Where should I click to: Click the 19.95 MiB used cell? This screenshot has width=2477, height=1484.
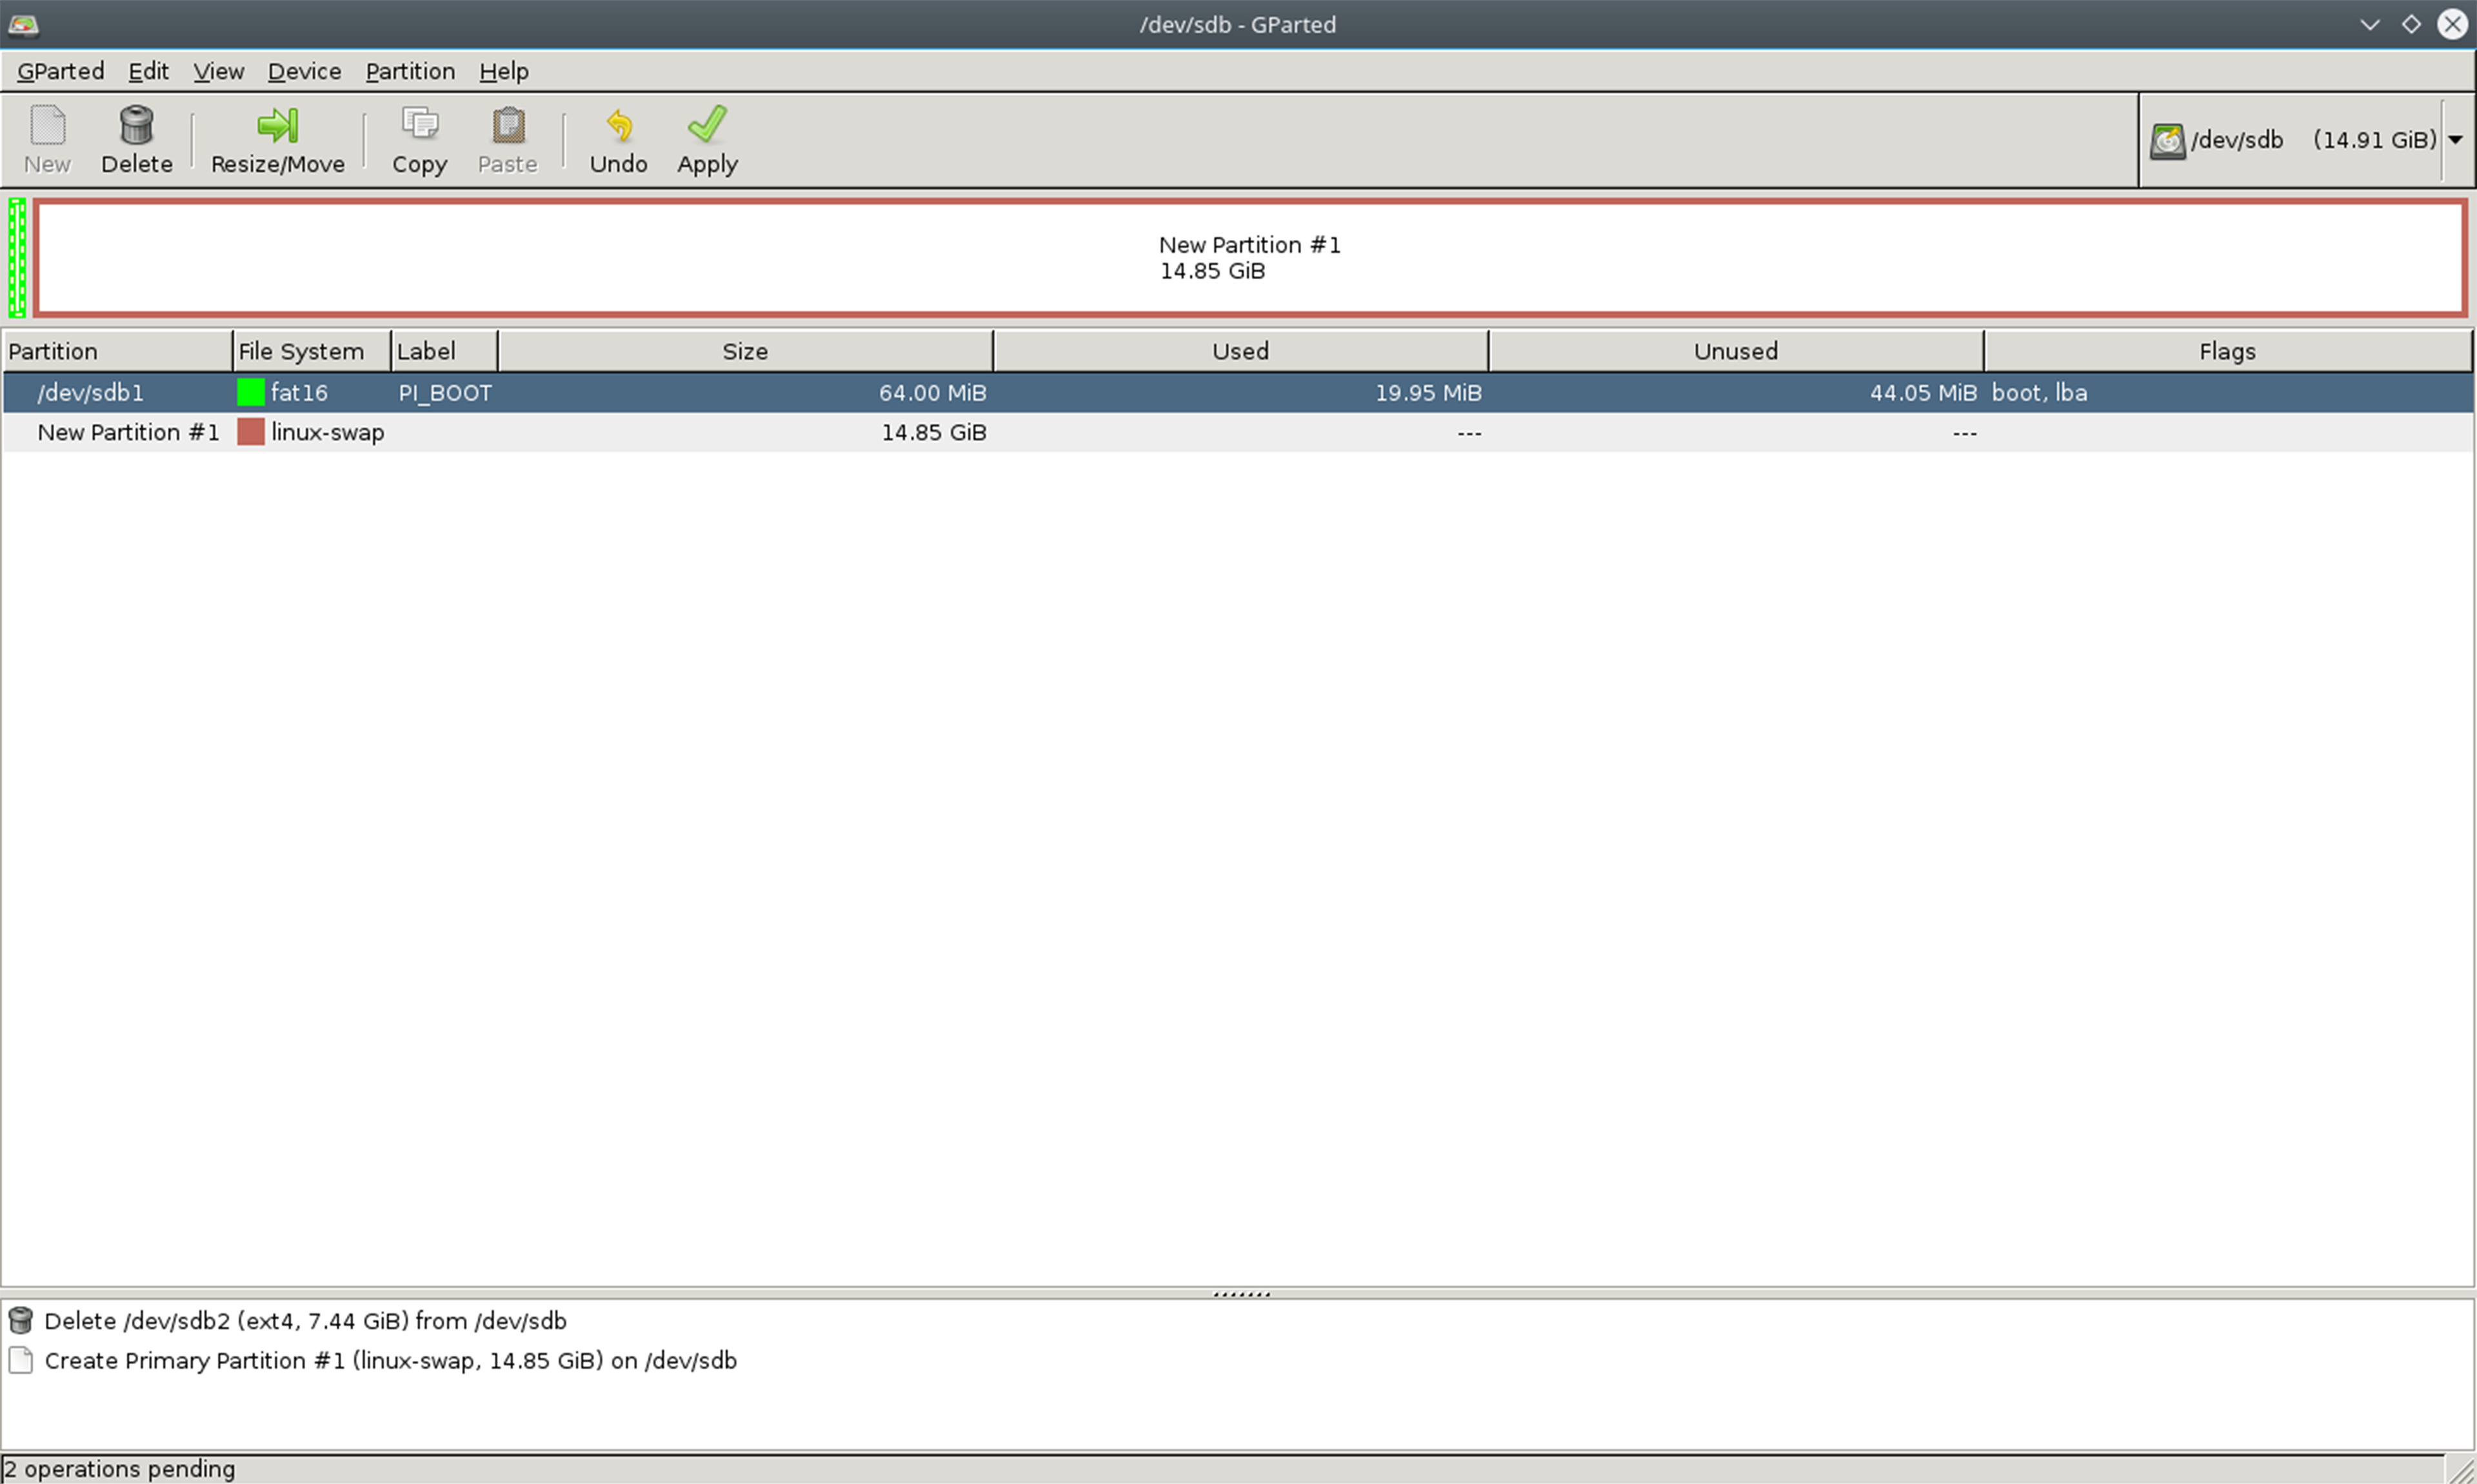tap(1428, 393)
